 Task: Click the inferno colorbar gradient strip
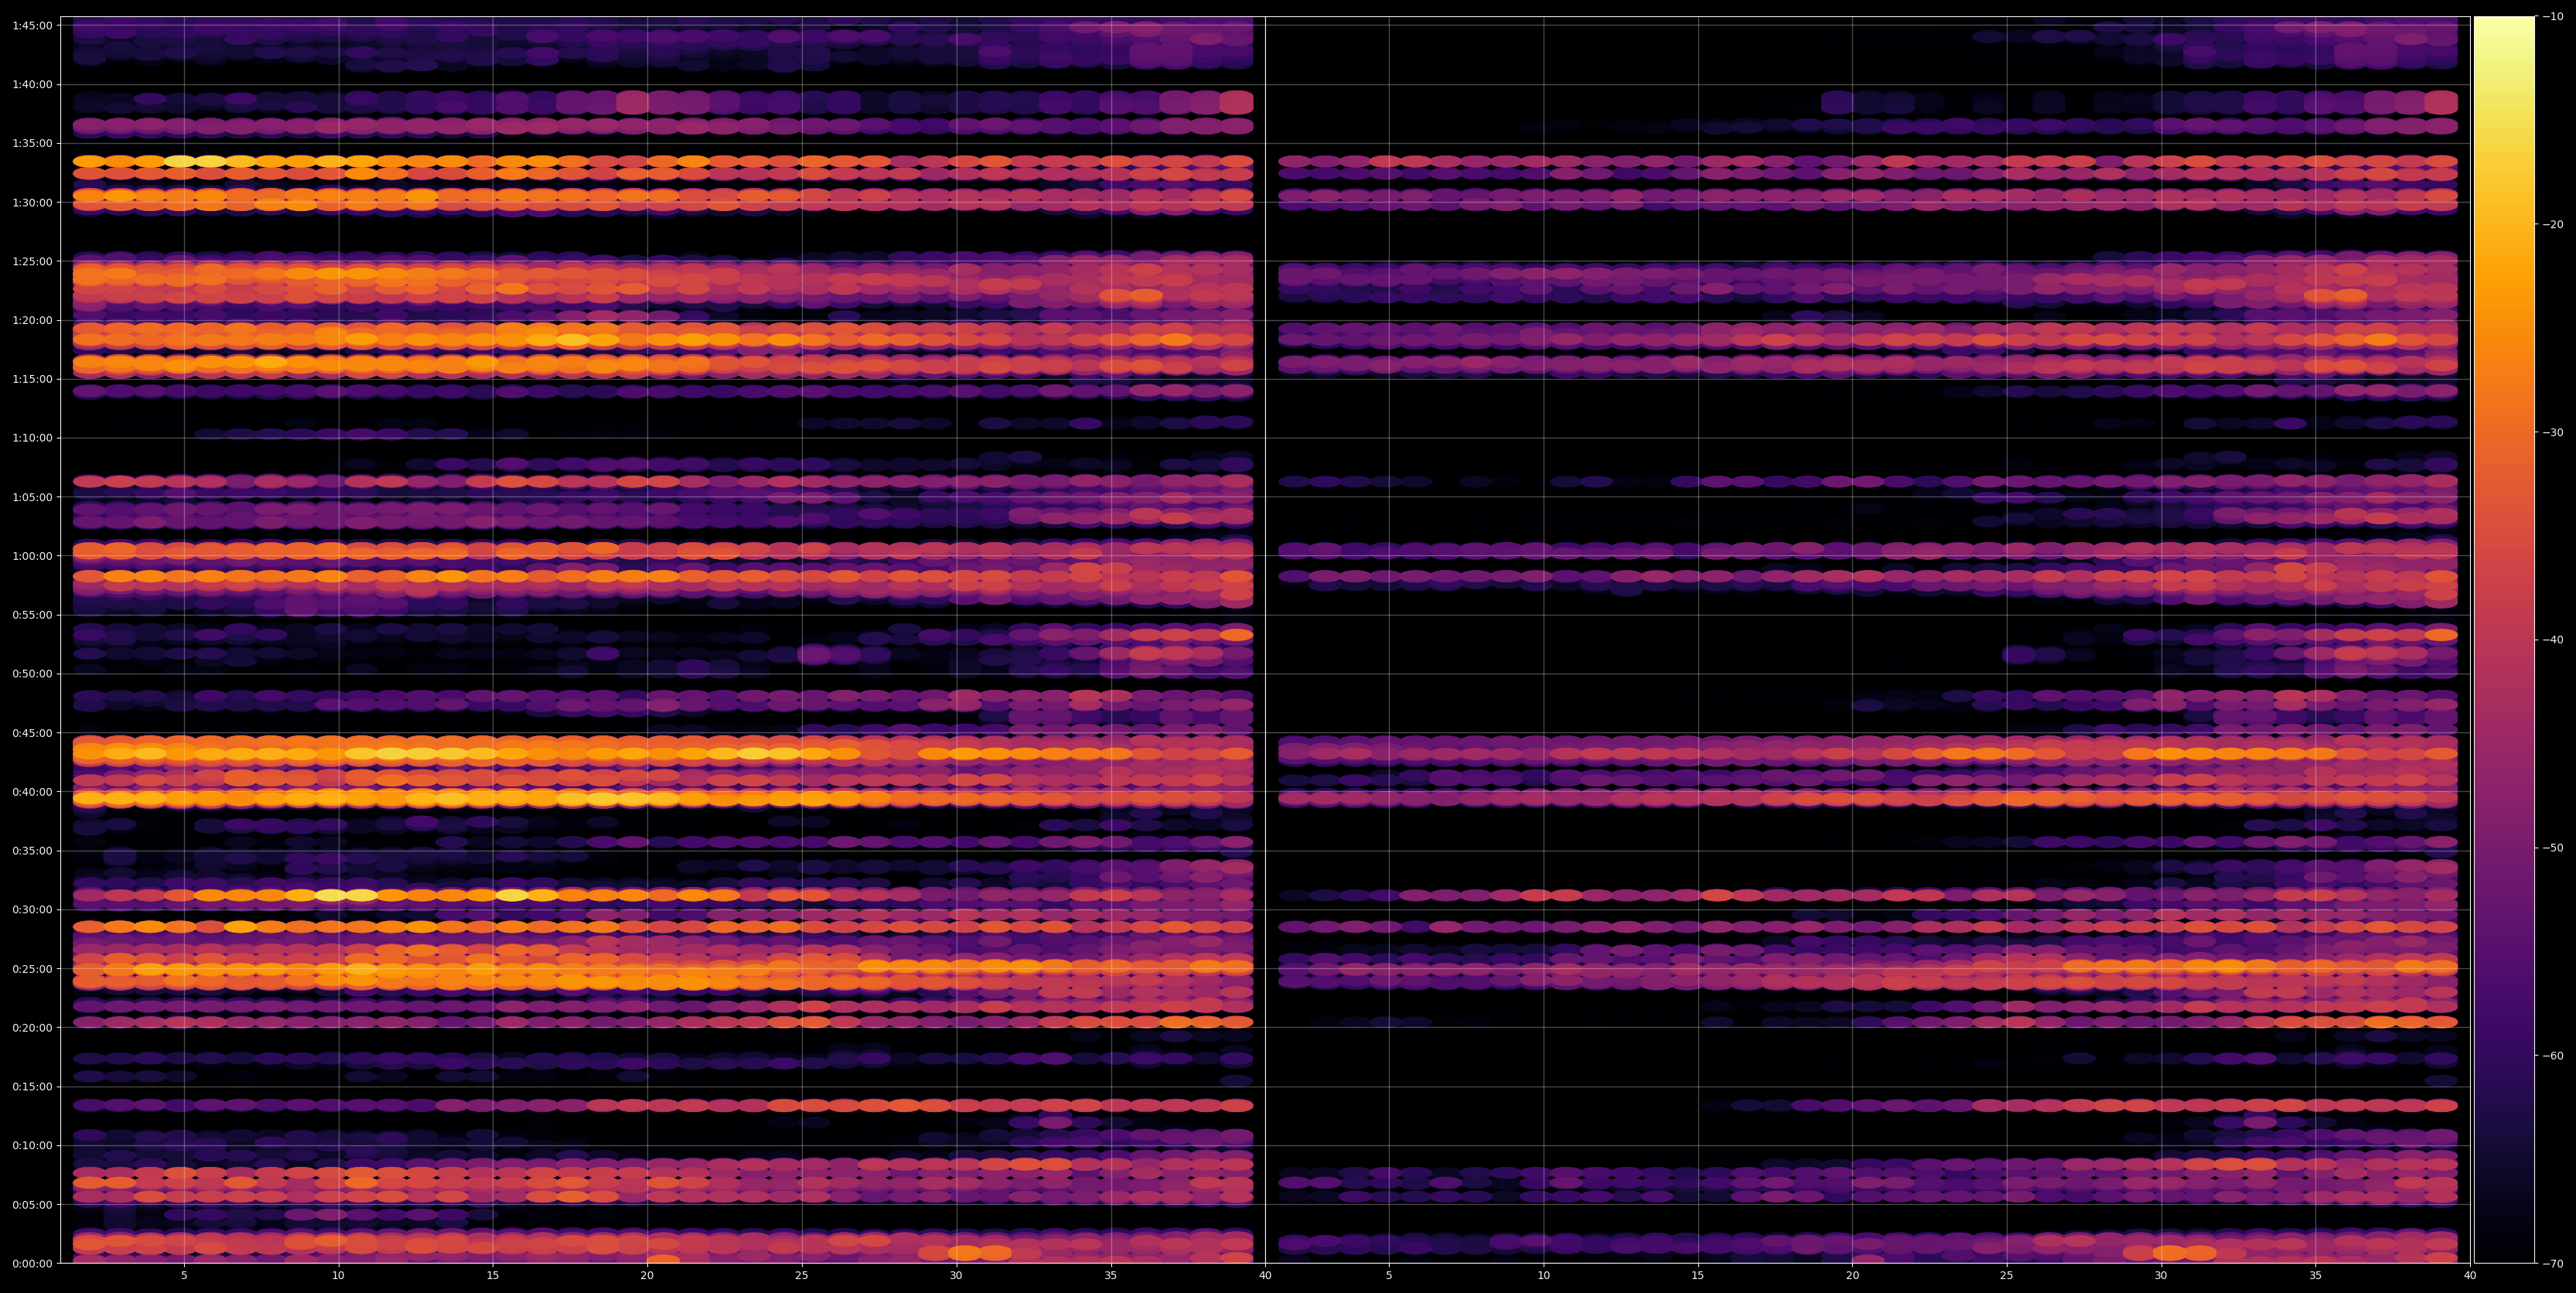[x=2504, y=639]
